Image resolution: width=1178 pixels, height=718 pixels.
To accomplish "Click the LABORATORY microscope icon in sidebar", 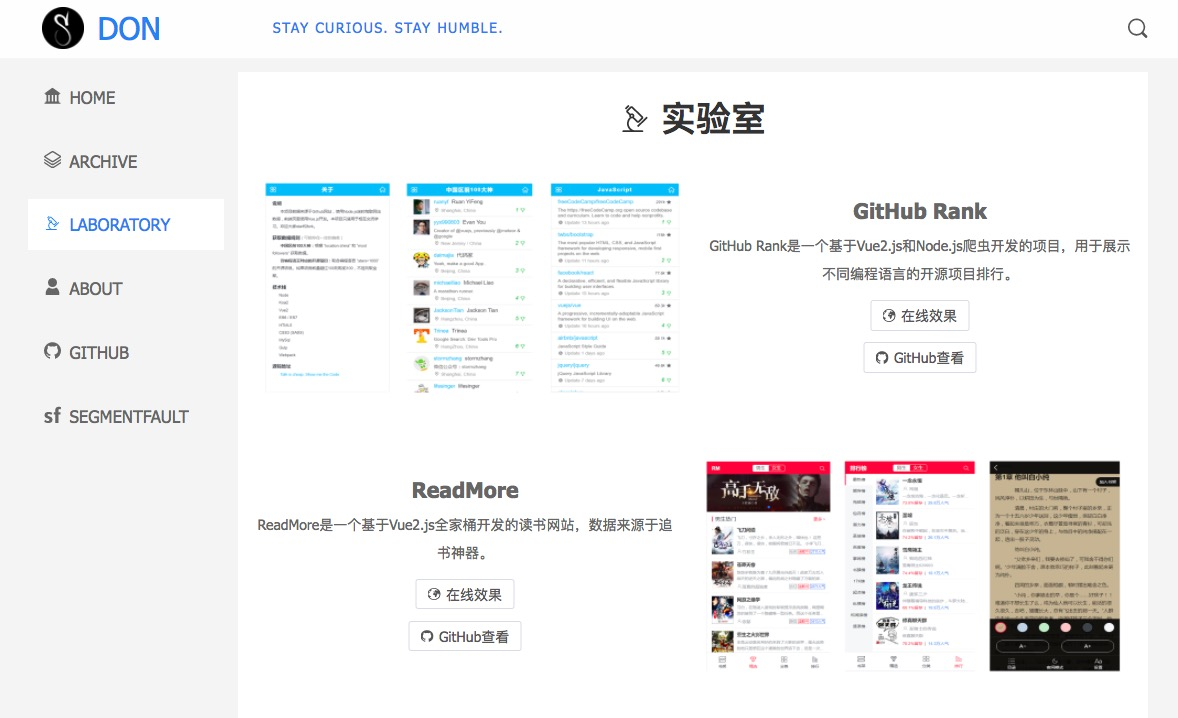I will point(53,224).
